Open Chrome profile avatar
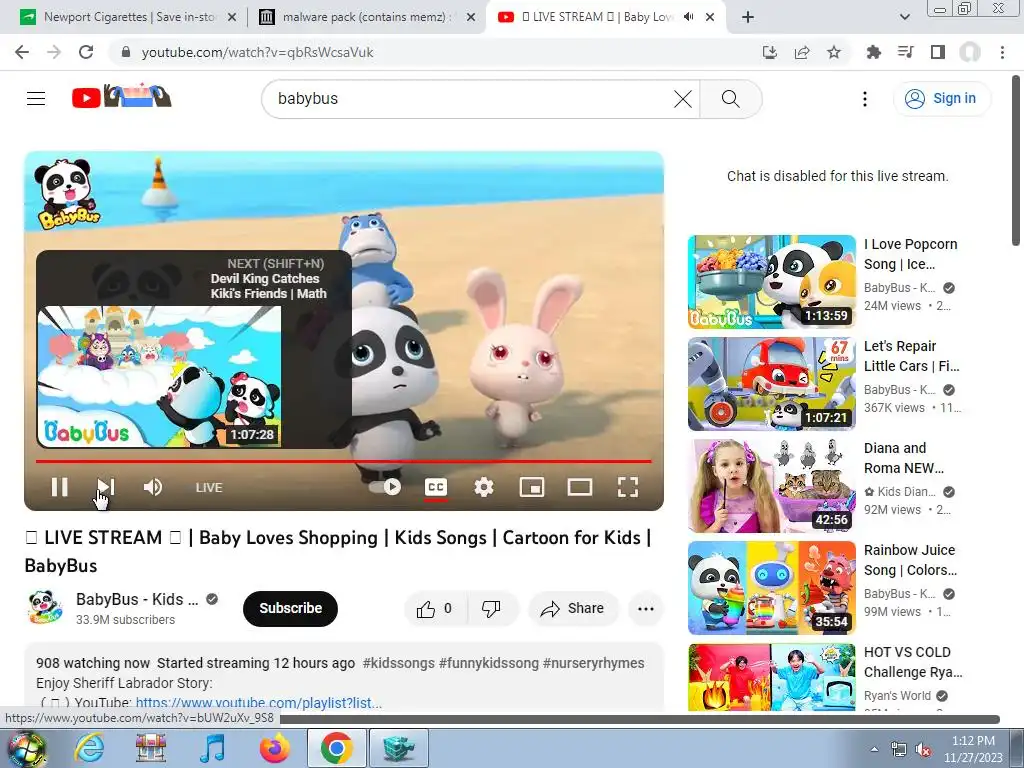 [x=970, y=52]
